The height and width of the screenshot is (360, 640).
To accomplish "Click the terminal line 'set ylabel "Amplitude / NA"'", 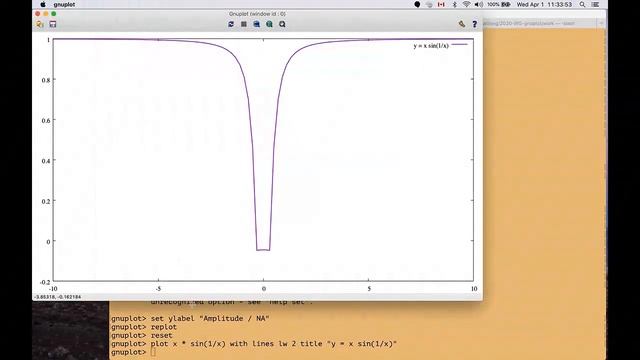I will pos(190,318).
